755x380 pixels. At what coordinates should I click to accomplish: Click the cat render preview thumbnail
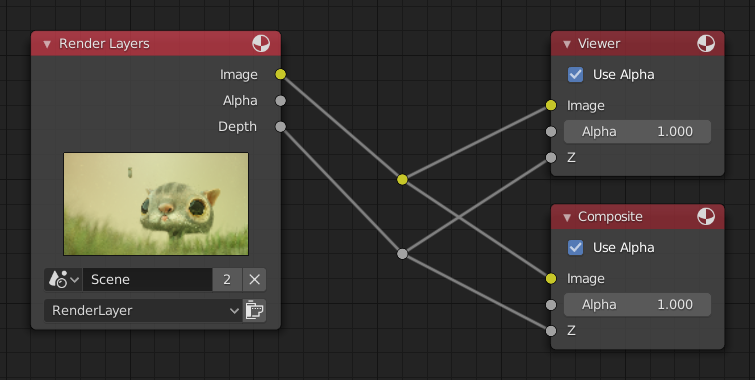pos(156,204)
